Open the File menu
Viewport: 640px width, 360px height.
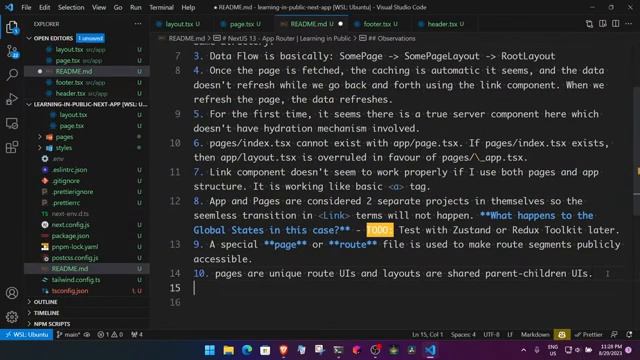[x=26, y=7]
